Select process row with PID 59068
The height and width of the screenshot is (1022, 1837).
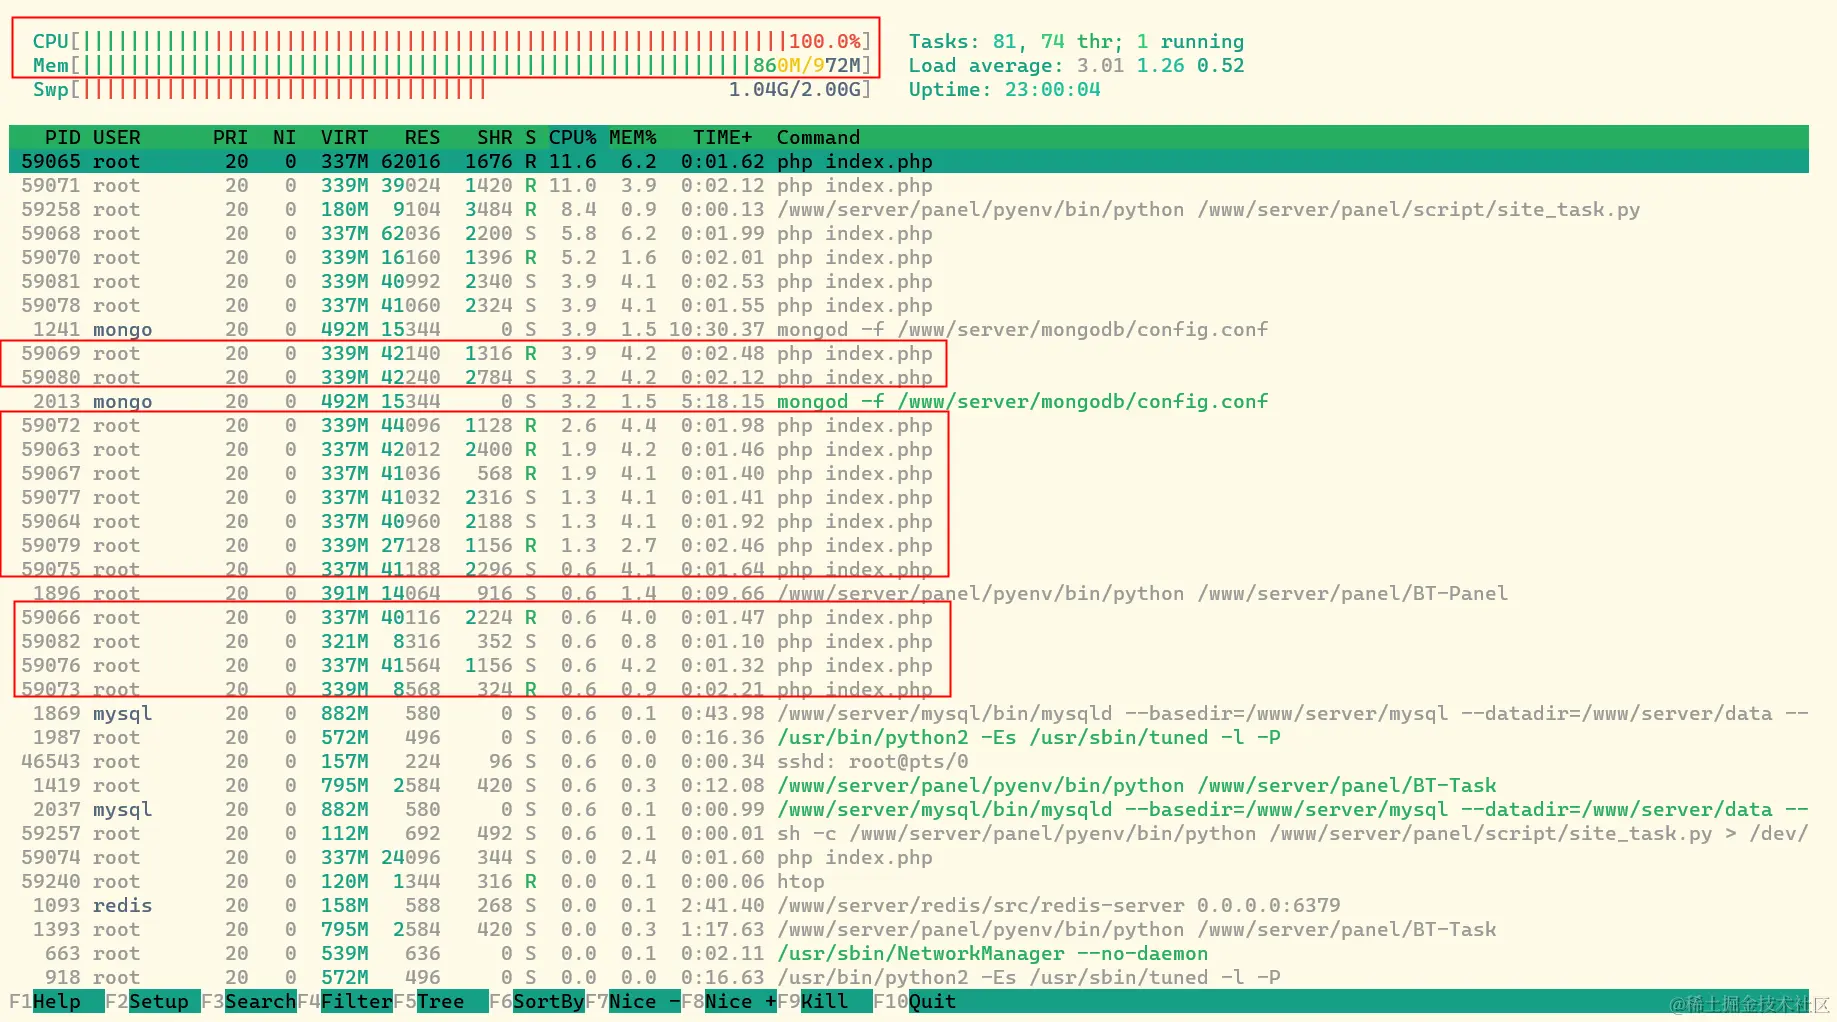(x=909, y=233)
